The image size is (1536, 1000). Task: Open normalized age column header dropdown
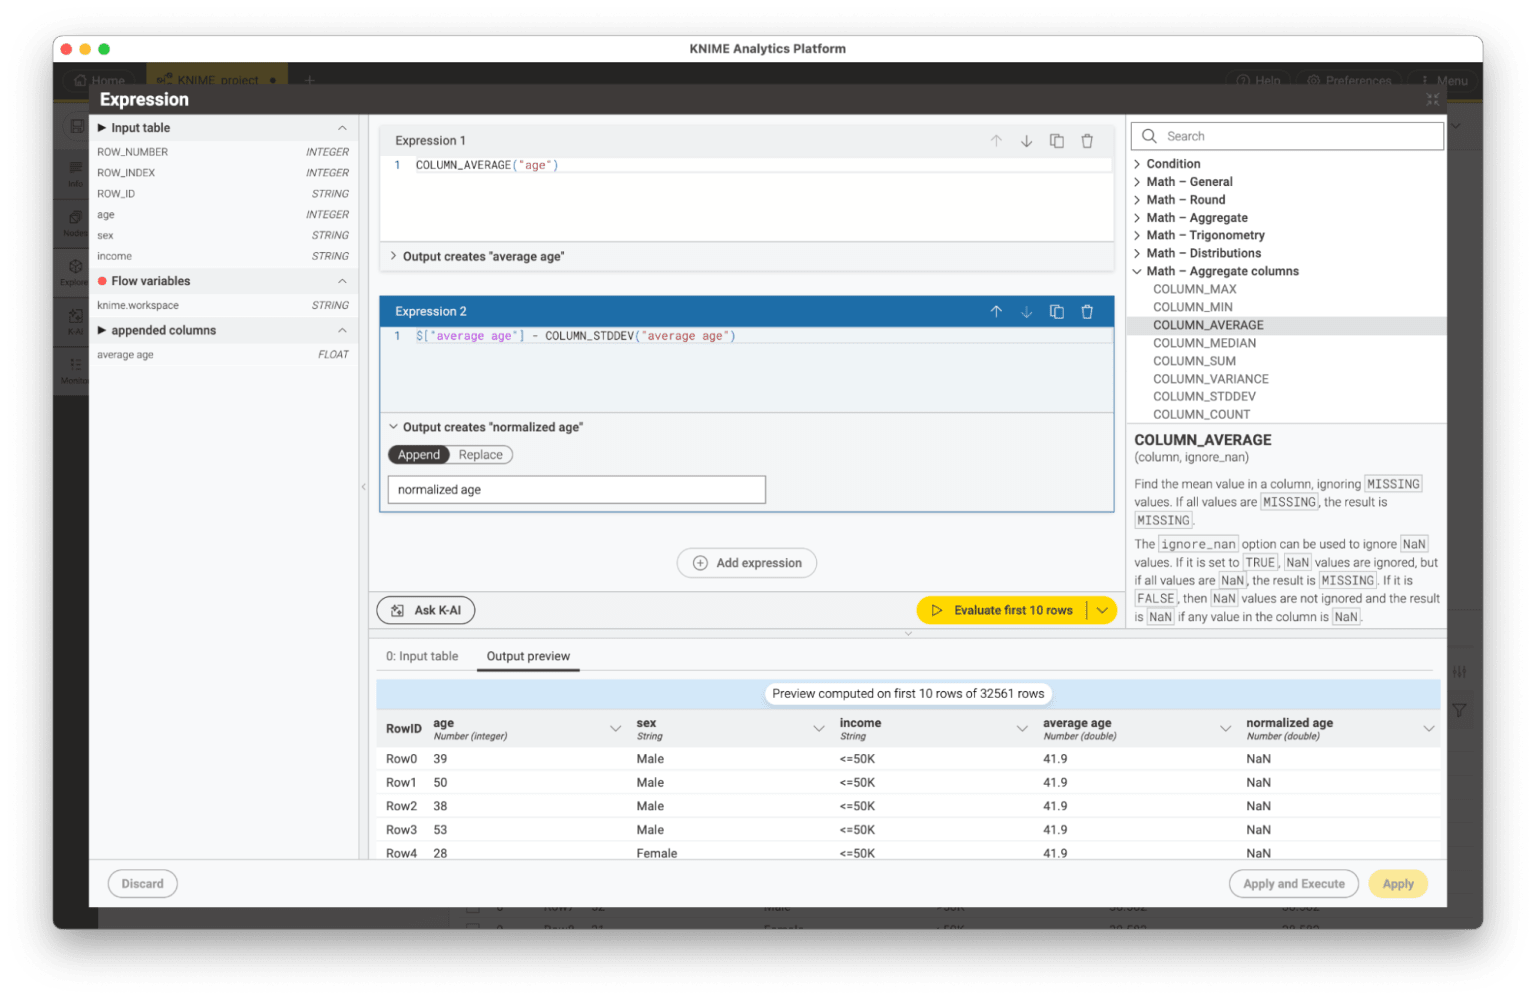pyautogui.click(x=1428, y=729)
